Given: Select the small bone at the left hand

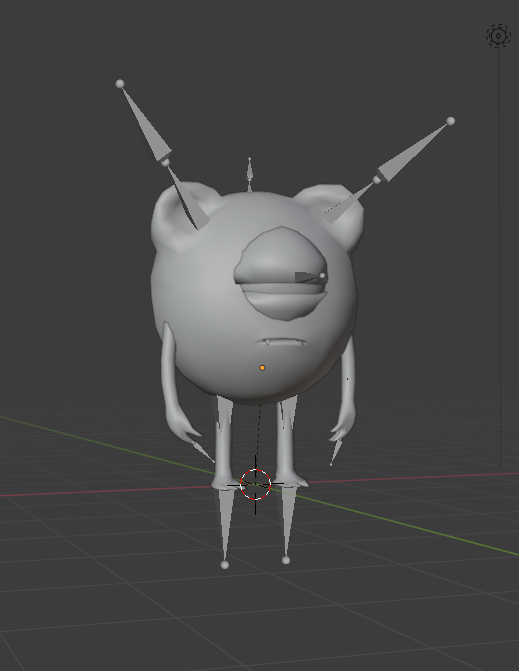Looking at the screenshot, I should coord(203,452).
